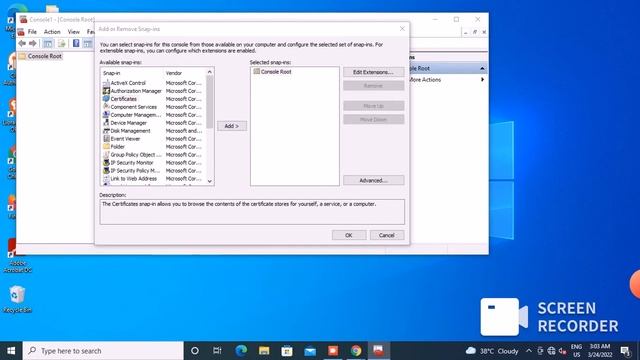Image resolution: width=640 pixels, height=360 pixels.
Task: Collapse Console Root section in Actions pane
Action: (x=482, y=69)
